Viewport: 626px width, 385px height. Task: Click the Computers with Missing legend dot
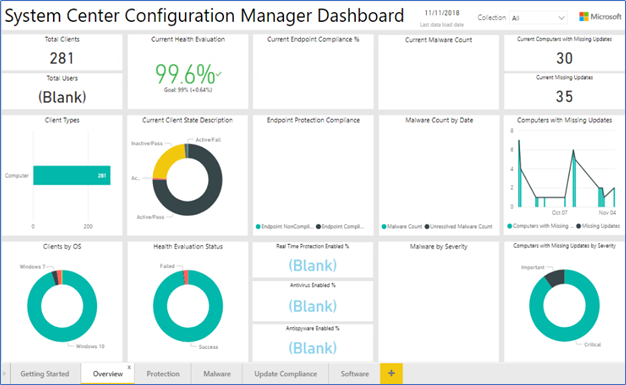pyautogui.click(x=509, y=226)
